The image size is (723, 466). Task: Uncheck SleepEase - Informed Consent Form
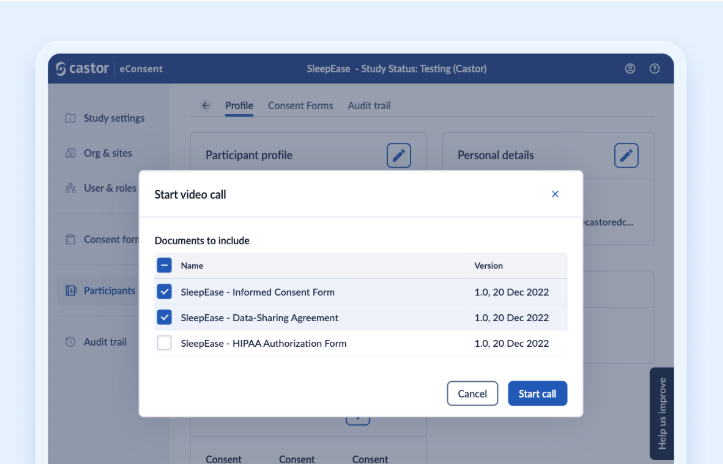(x=164, y=291)
